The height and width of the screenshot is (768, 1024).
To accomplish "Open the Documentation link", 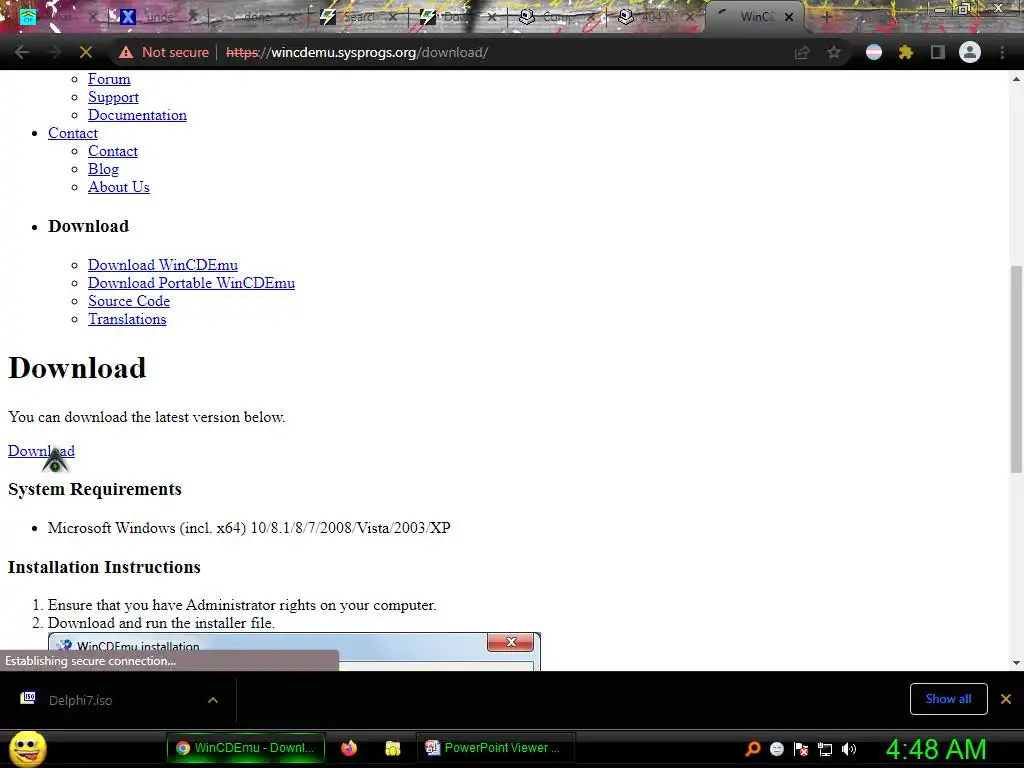I will [x=137, y=115].
